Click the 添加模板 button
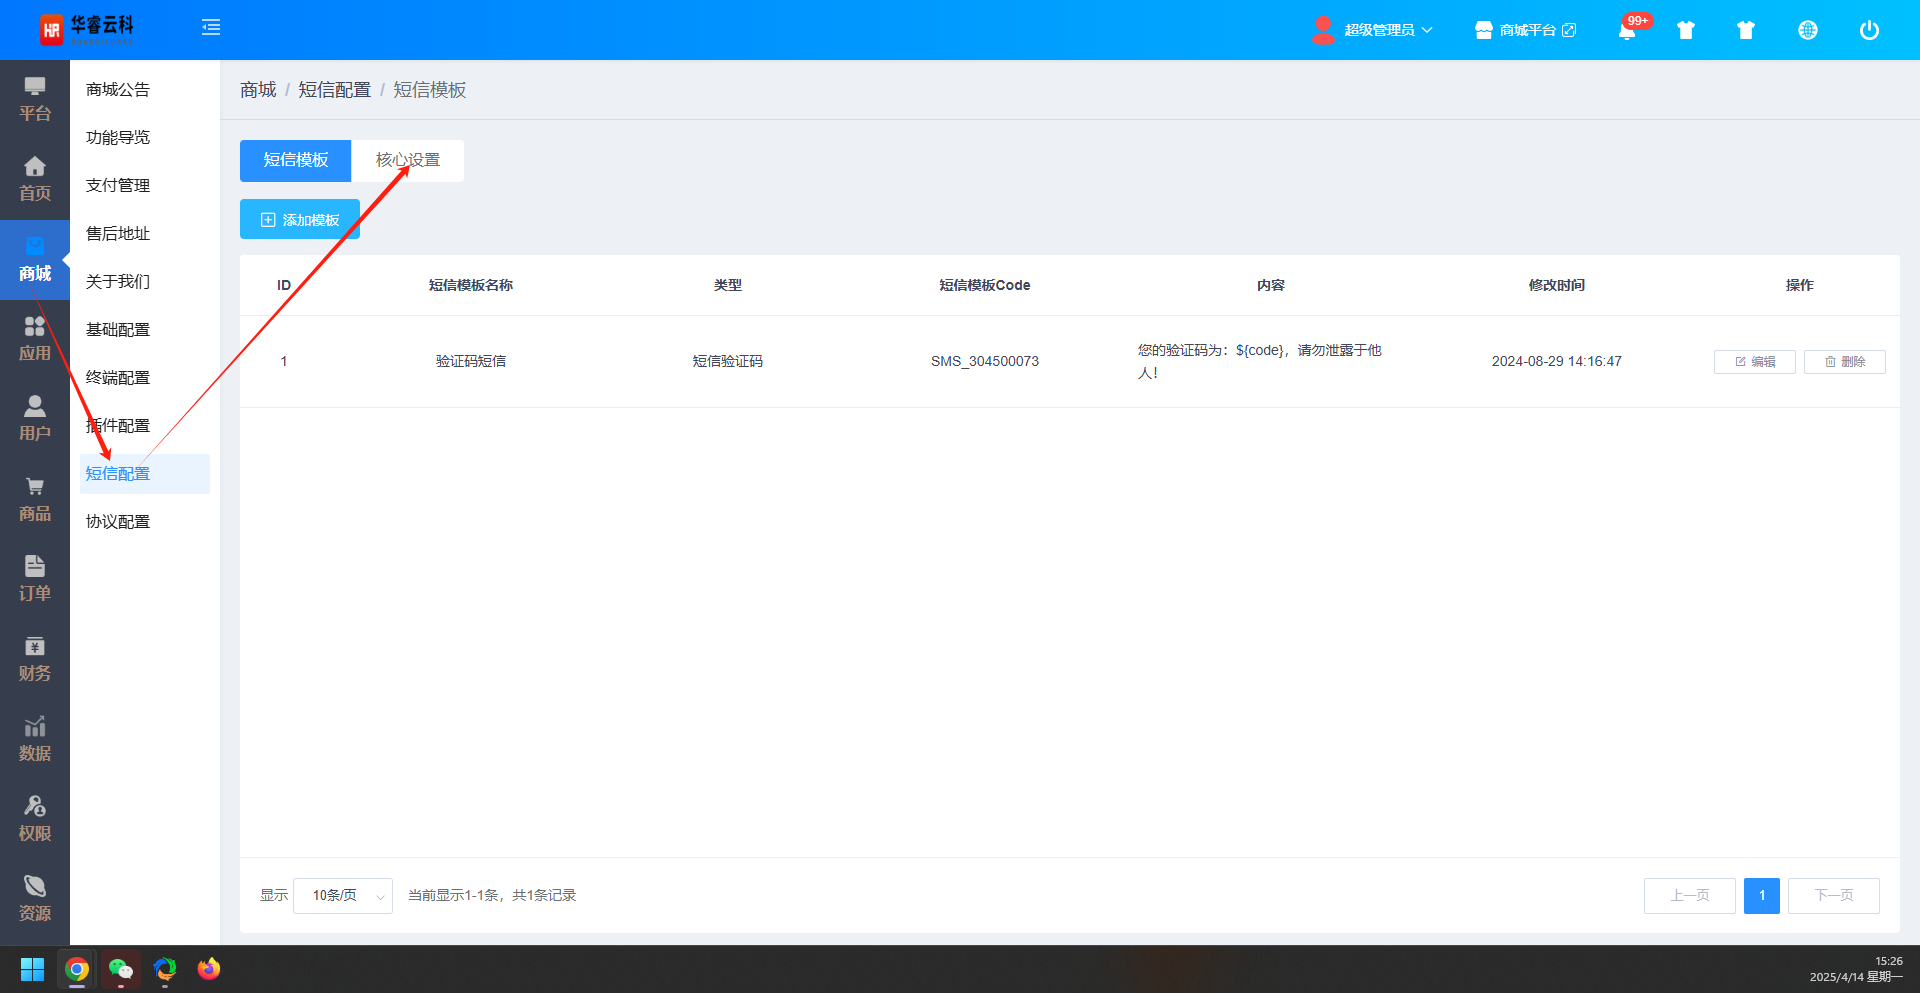The image size is (1920, 993). tap(300, 219)
